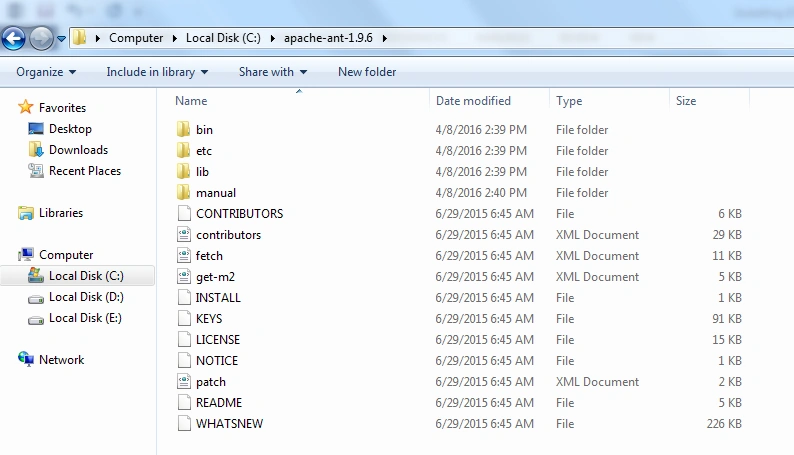
Task: Click the Network label in navigation pane
Action: 61,360
